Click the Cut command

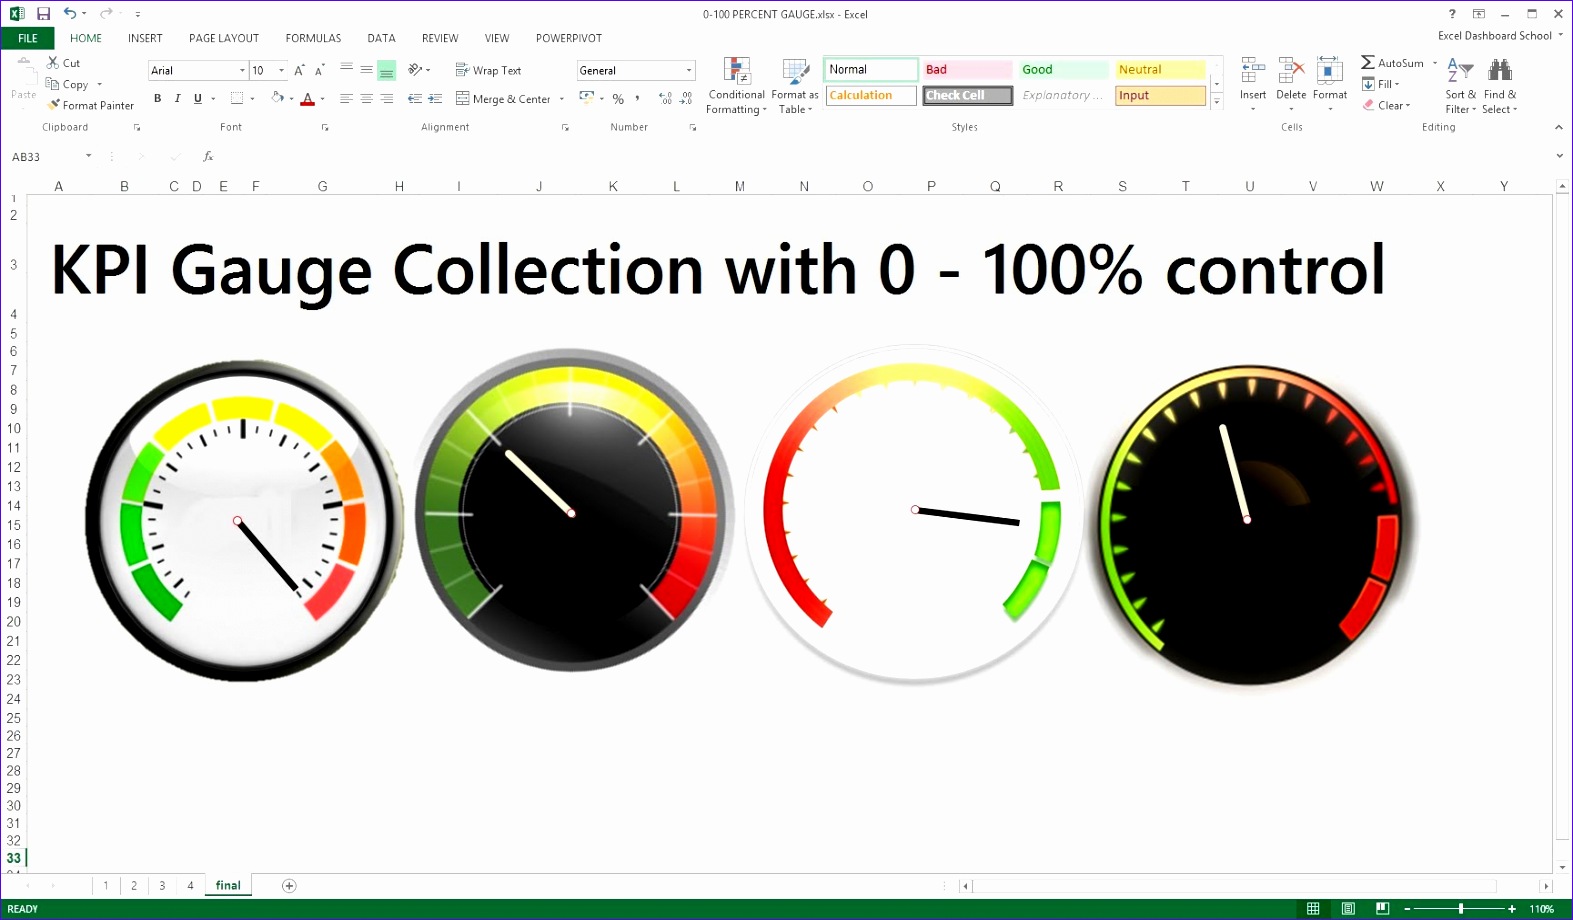click(63, 63)
